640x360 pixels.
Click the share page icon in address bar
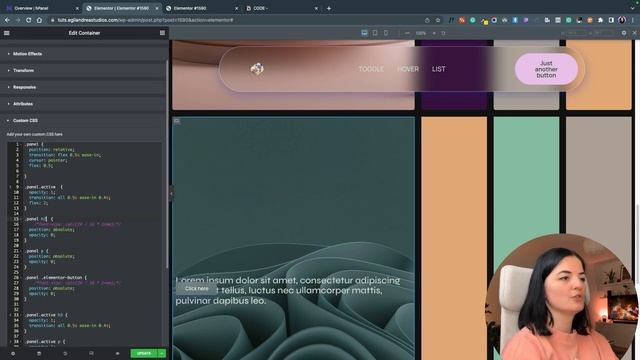pos(427,20)
